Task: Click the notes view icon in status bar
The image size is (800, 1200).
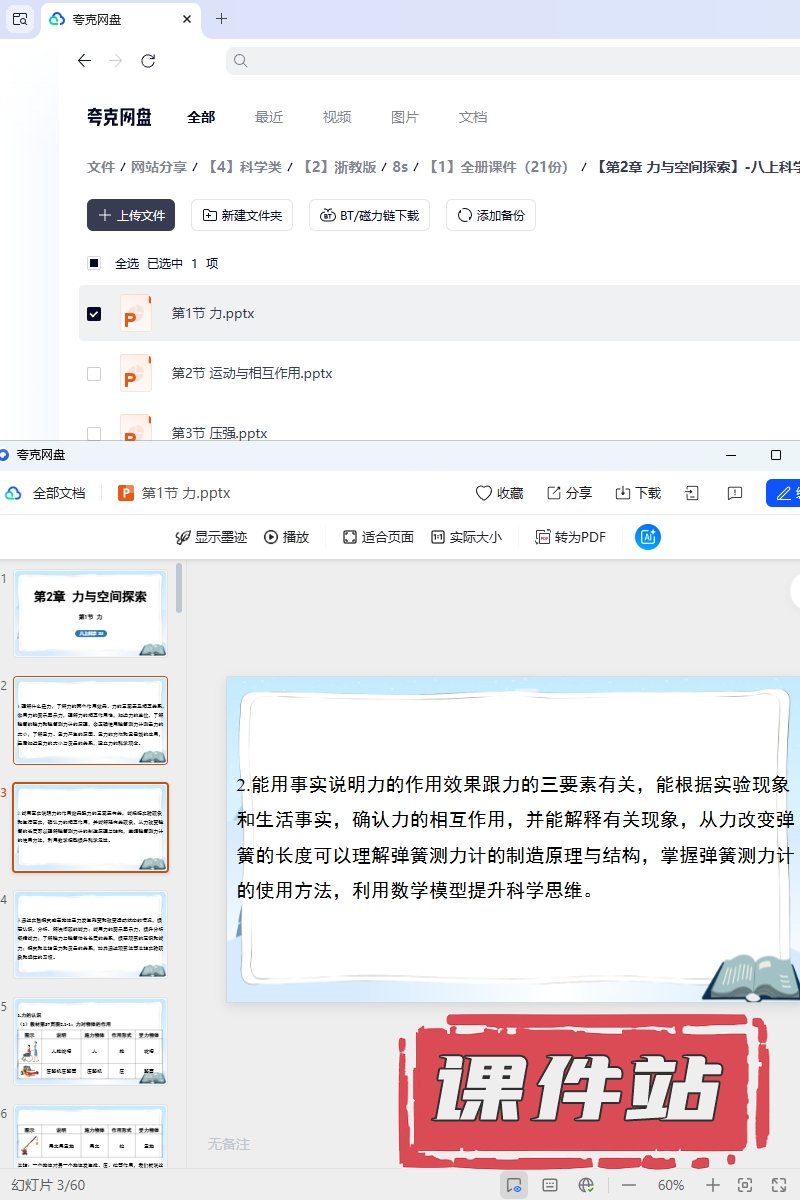Action: pyautogui.click(x=550, y=1185)
